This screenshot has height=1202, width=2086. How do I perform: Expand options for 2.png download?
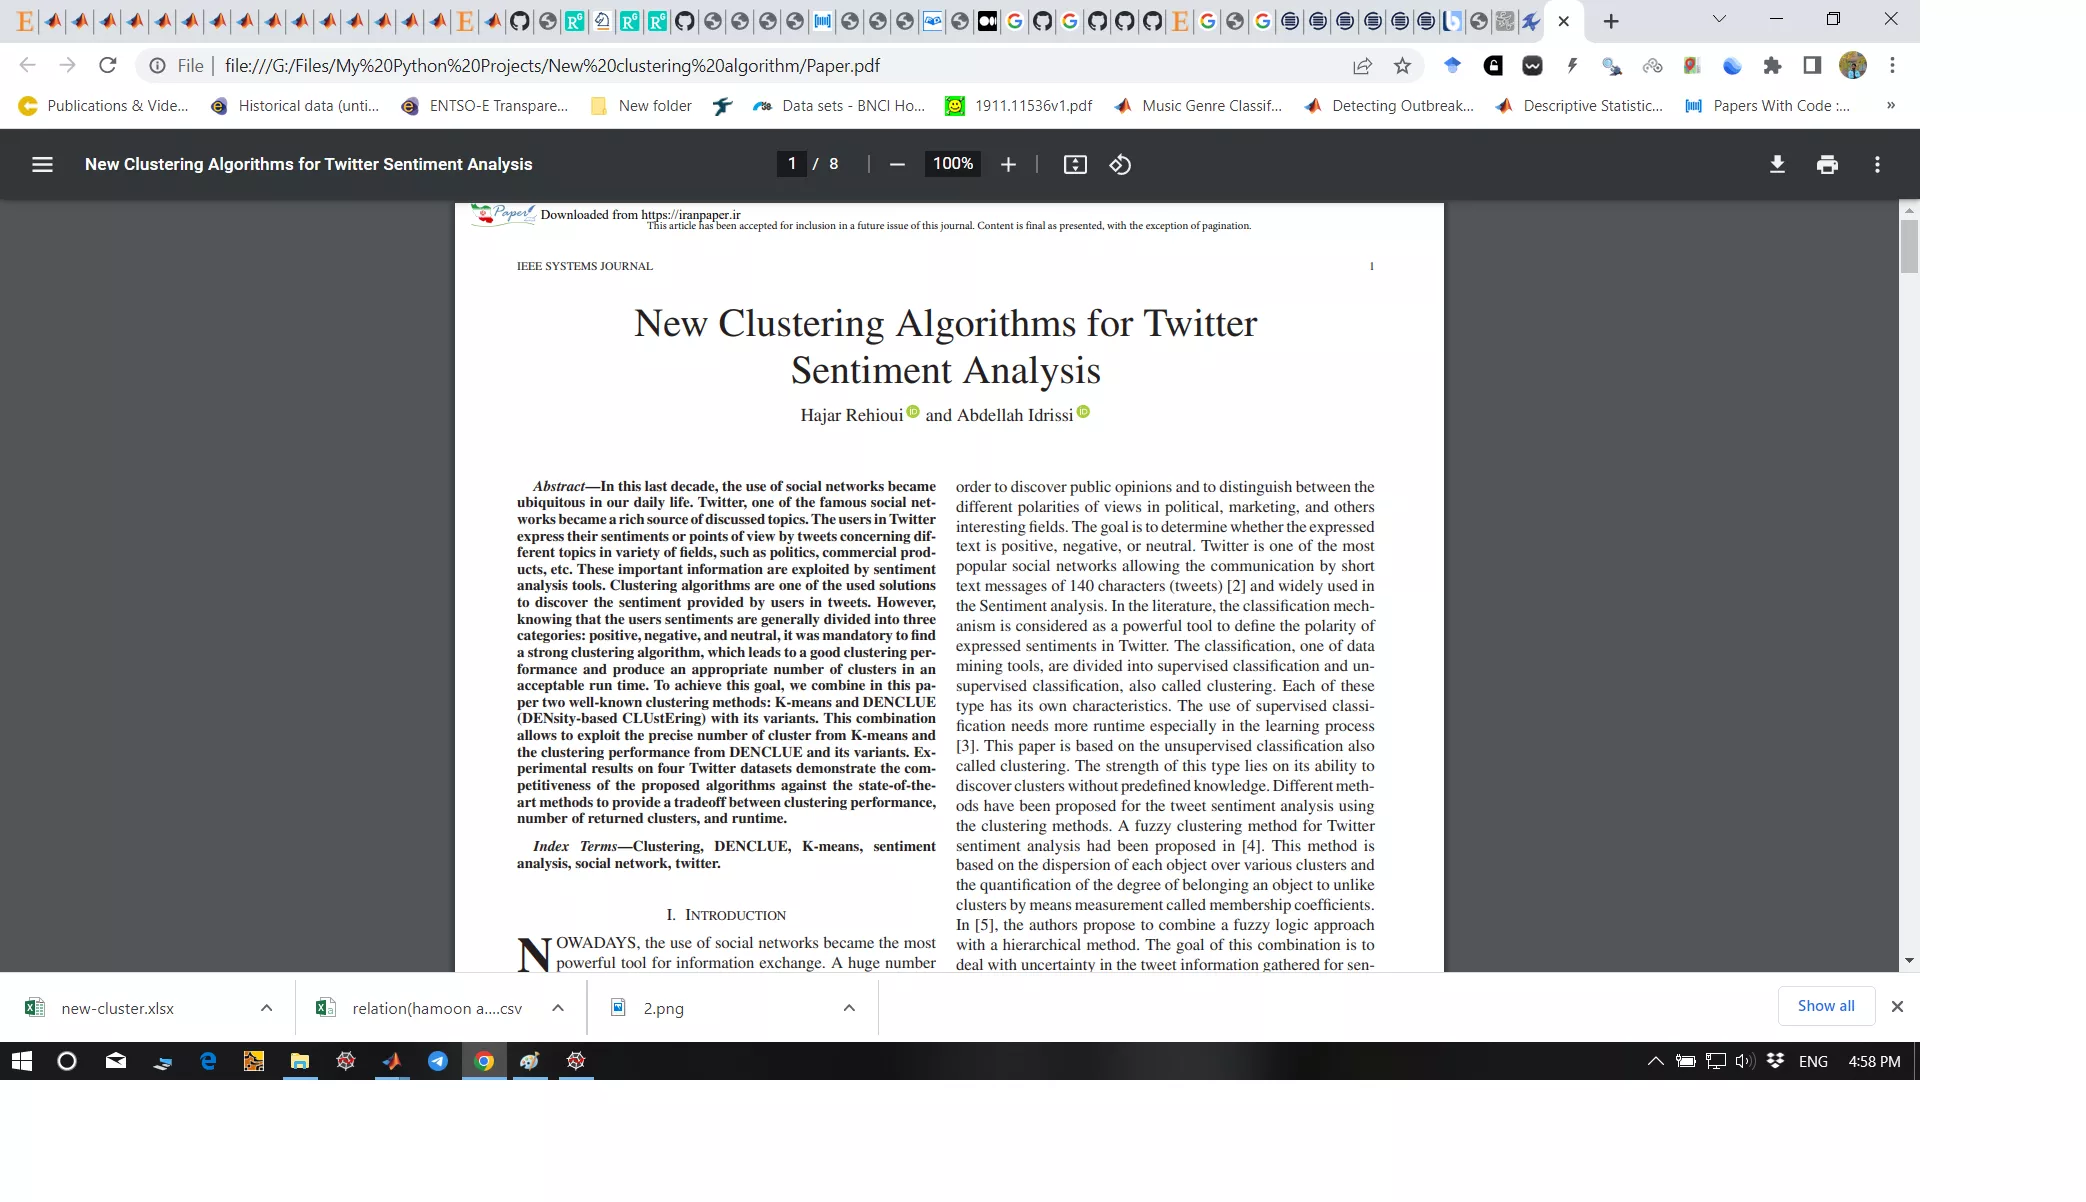tap(849, 1008)
